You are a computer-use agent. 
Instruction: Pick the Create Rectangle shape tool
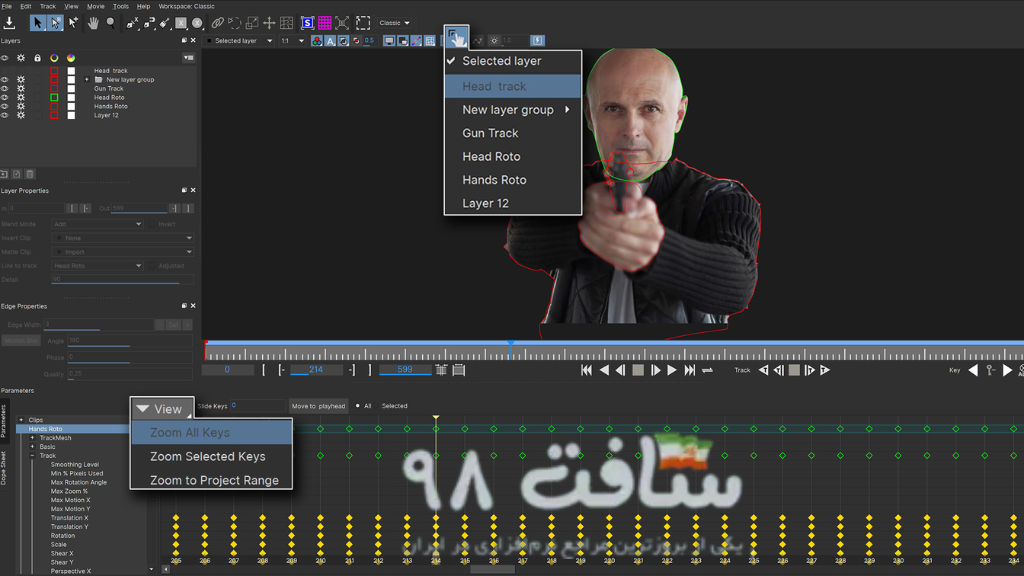click(181, 23)
